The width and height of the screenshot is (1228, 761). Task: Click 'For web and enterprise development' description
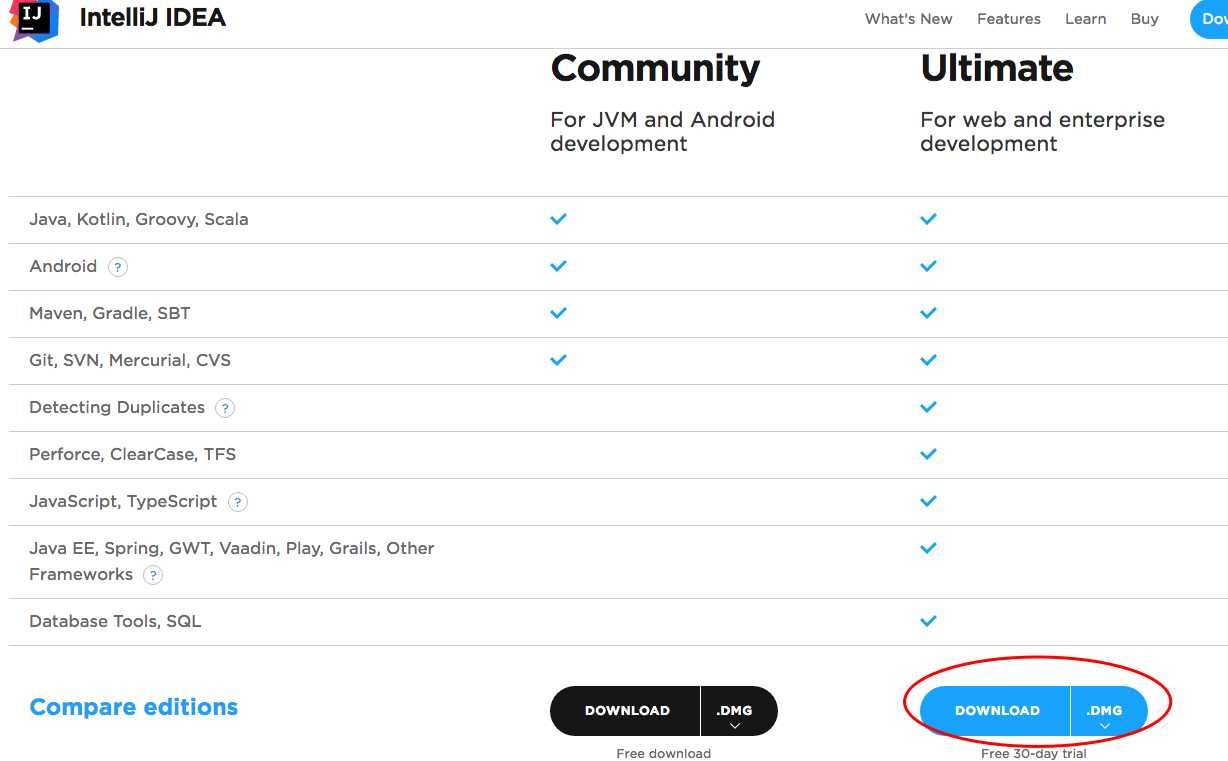tap(1042, 132)
